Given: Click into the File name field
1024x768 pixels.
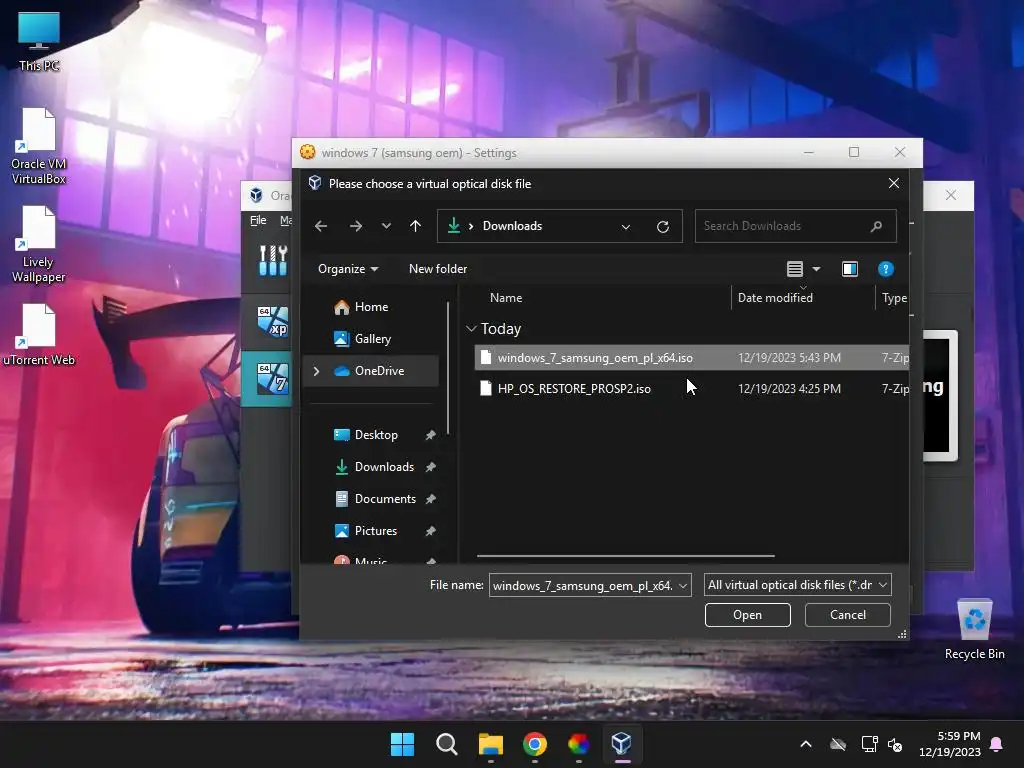Looking at the screenshot, I should click(x=583, y=585).
